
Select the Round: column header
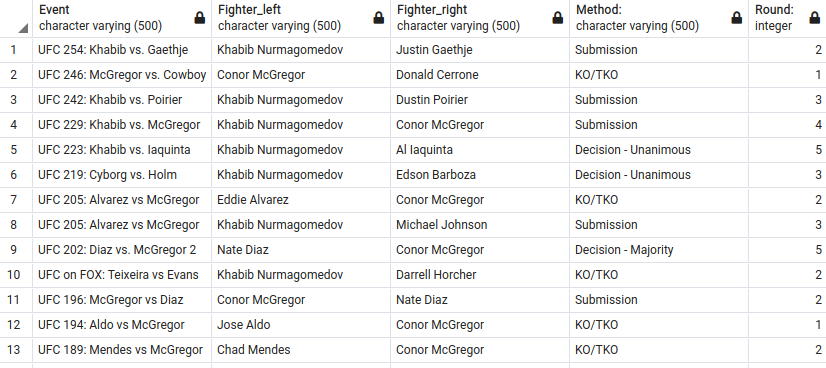pos(788,18)
